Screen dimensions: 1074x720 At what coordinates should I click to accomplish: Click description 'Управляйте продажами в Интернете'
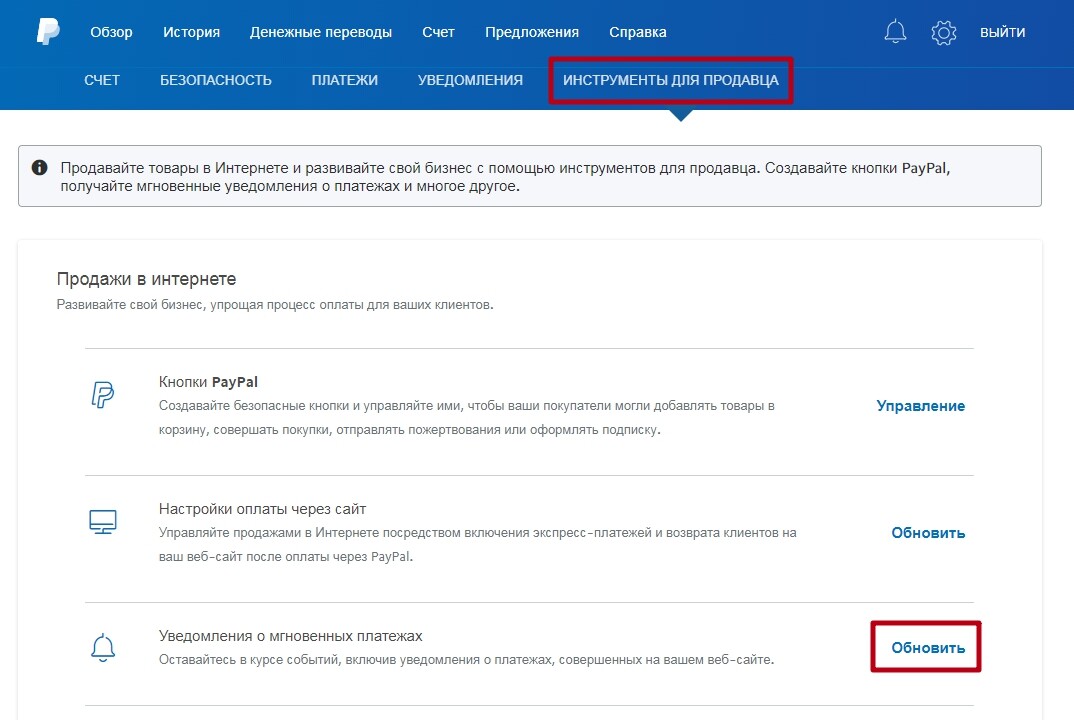point(477,545)
